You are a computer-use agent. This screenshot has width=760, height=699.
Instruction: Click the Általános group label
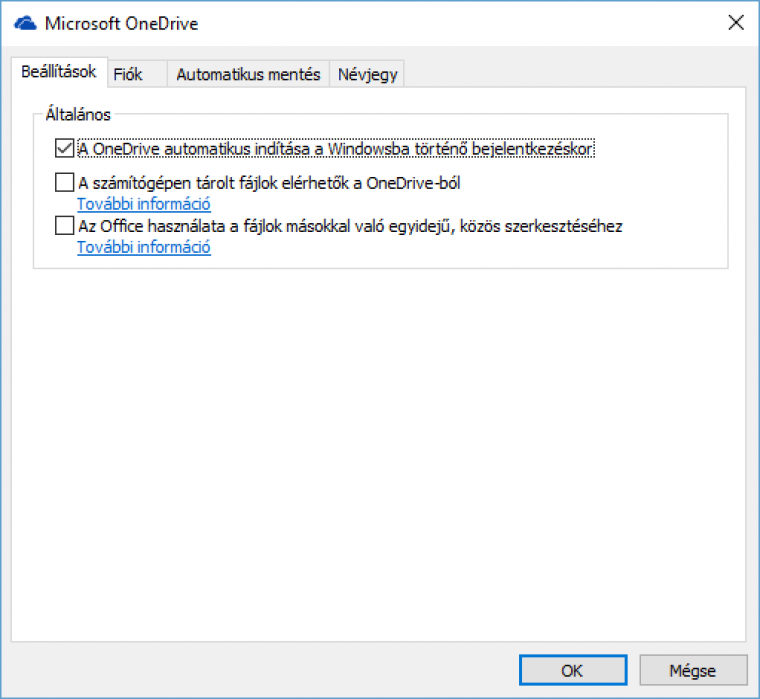click(x=78, y=114)
